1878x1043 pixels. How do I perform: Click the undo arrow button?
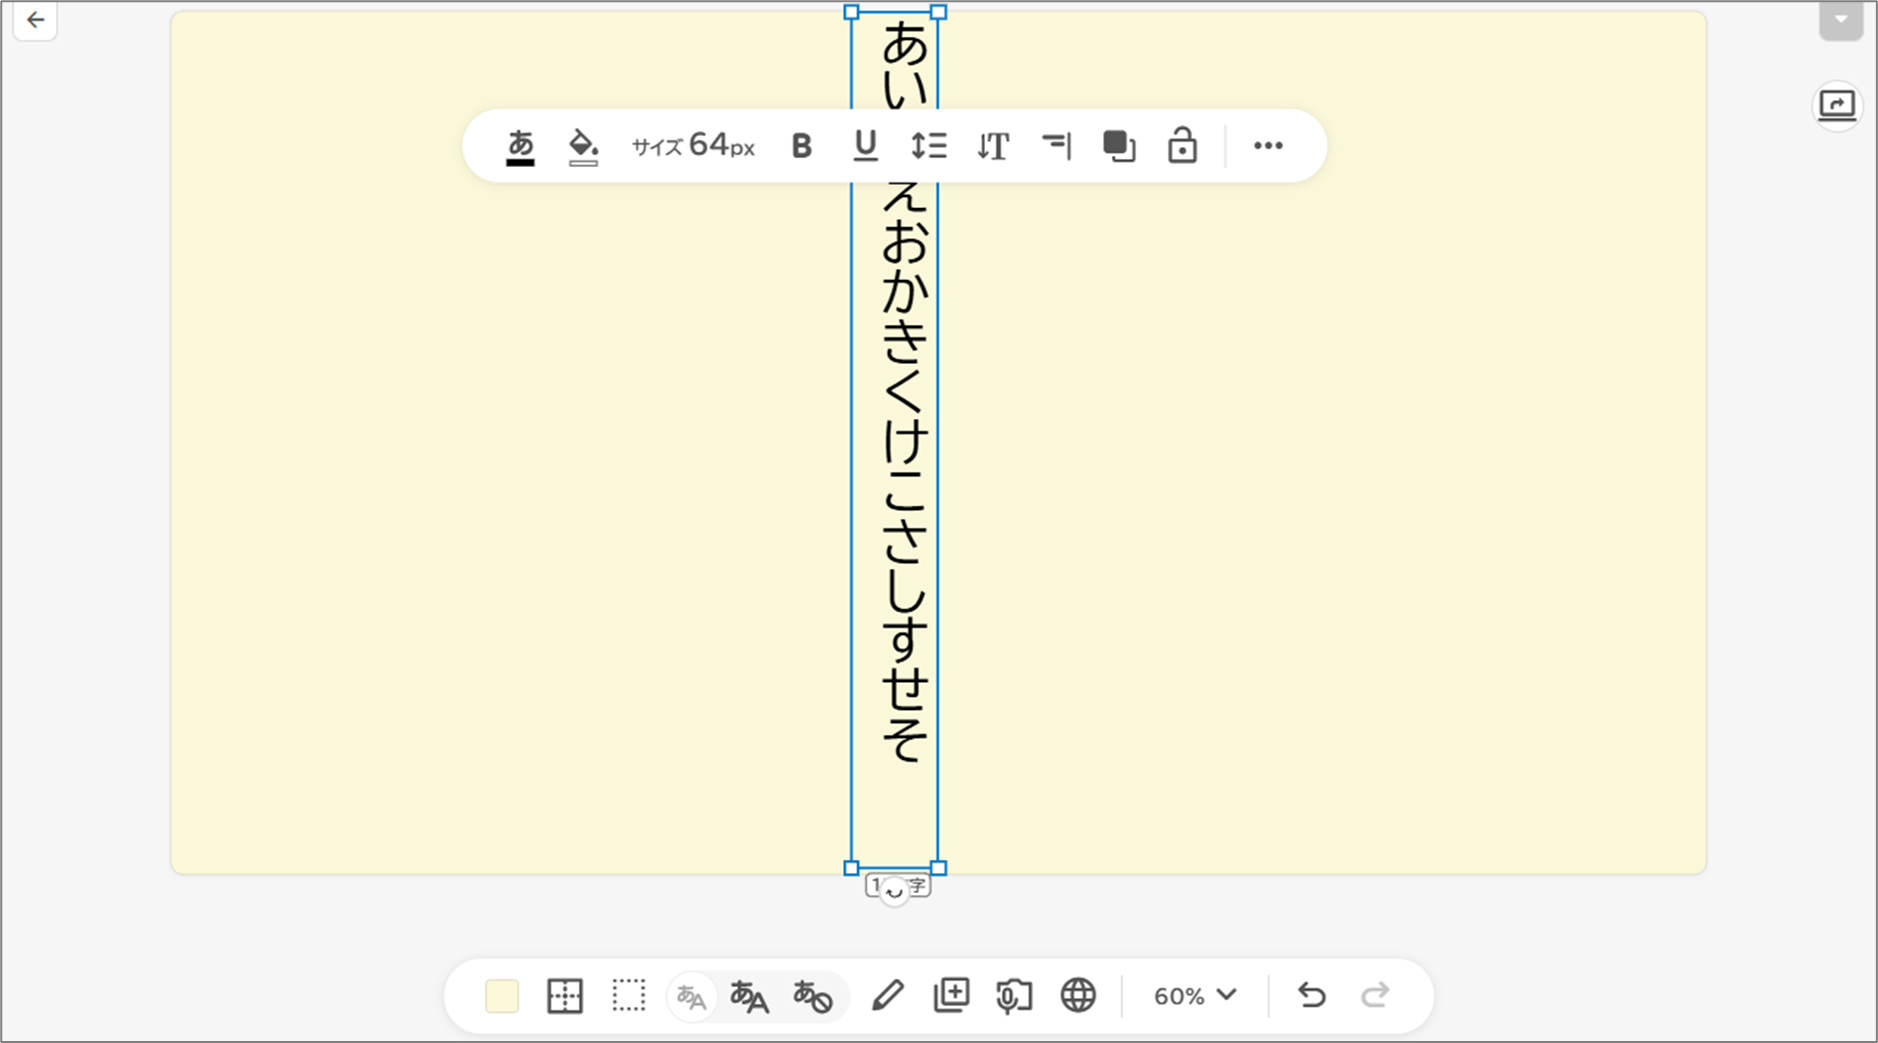click(1311, 996)
